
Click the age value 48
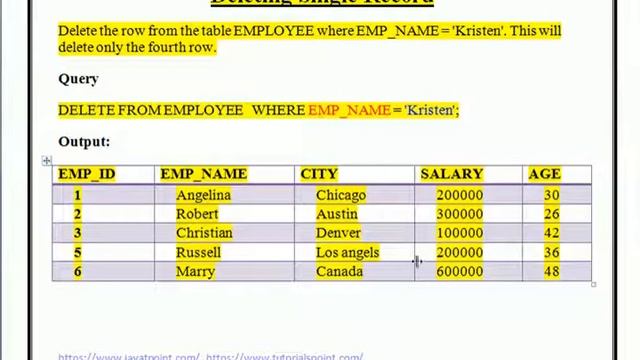552,271
